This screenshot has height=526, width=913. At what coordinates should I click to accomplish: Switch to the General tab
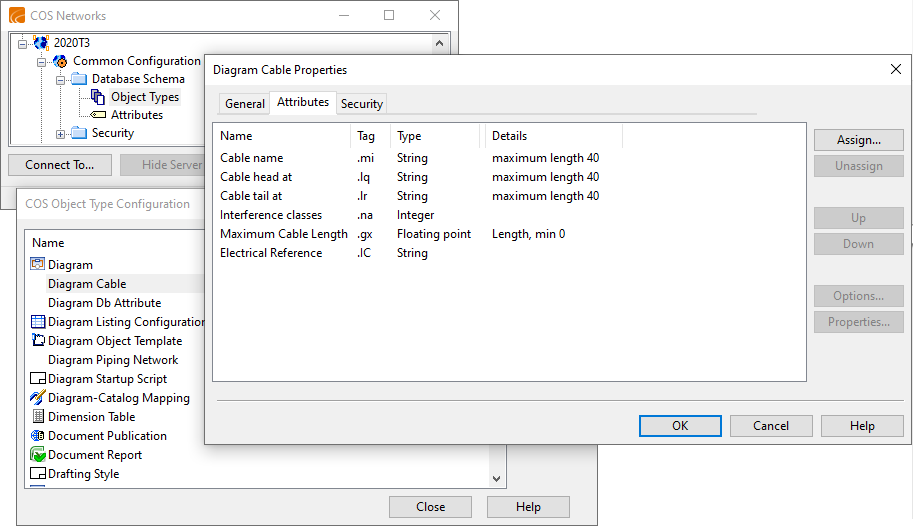point(245,104)
